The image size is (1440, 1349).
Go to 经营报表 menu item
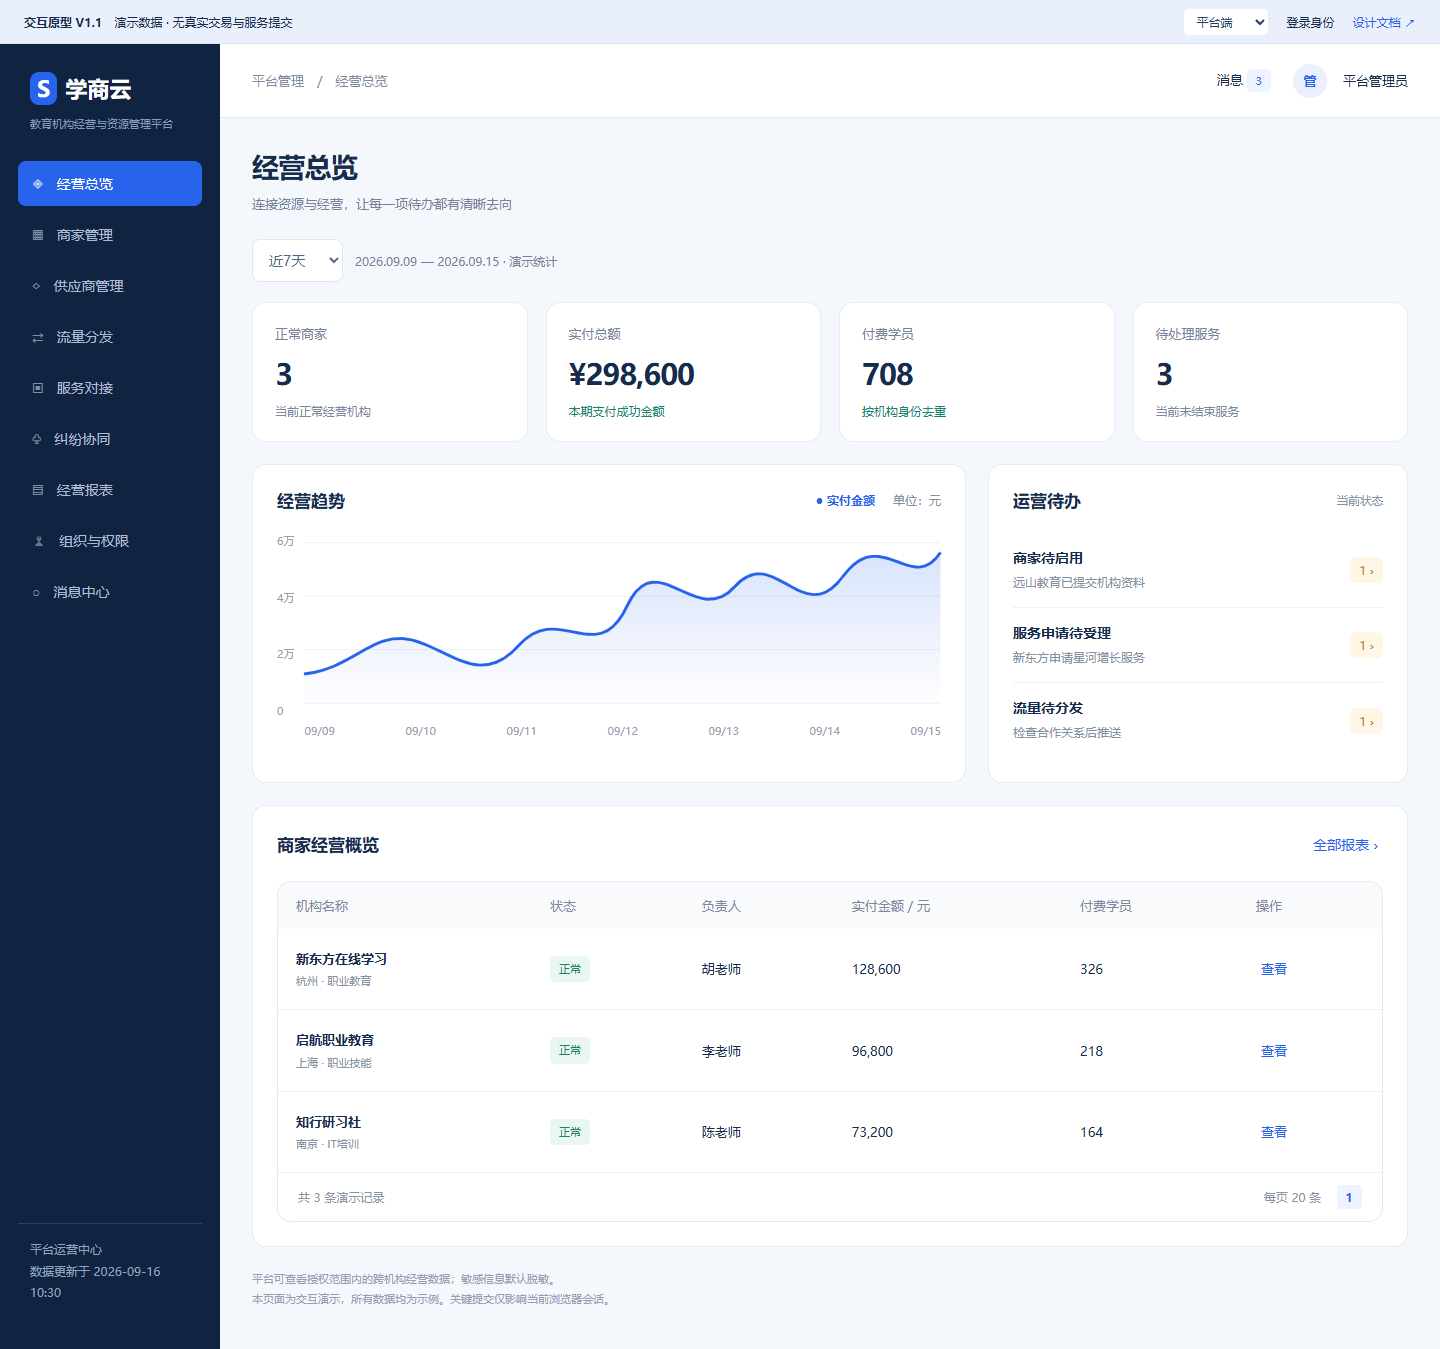[x=110, y=490]
